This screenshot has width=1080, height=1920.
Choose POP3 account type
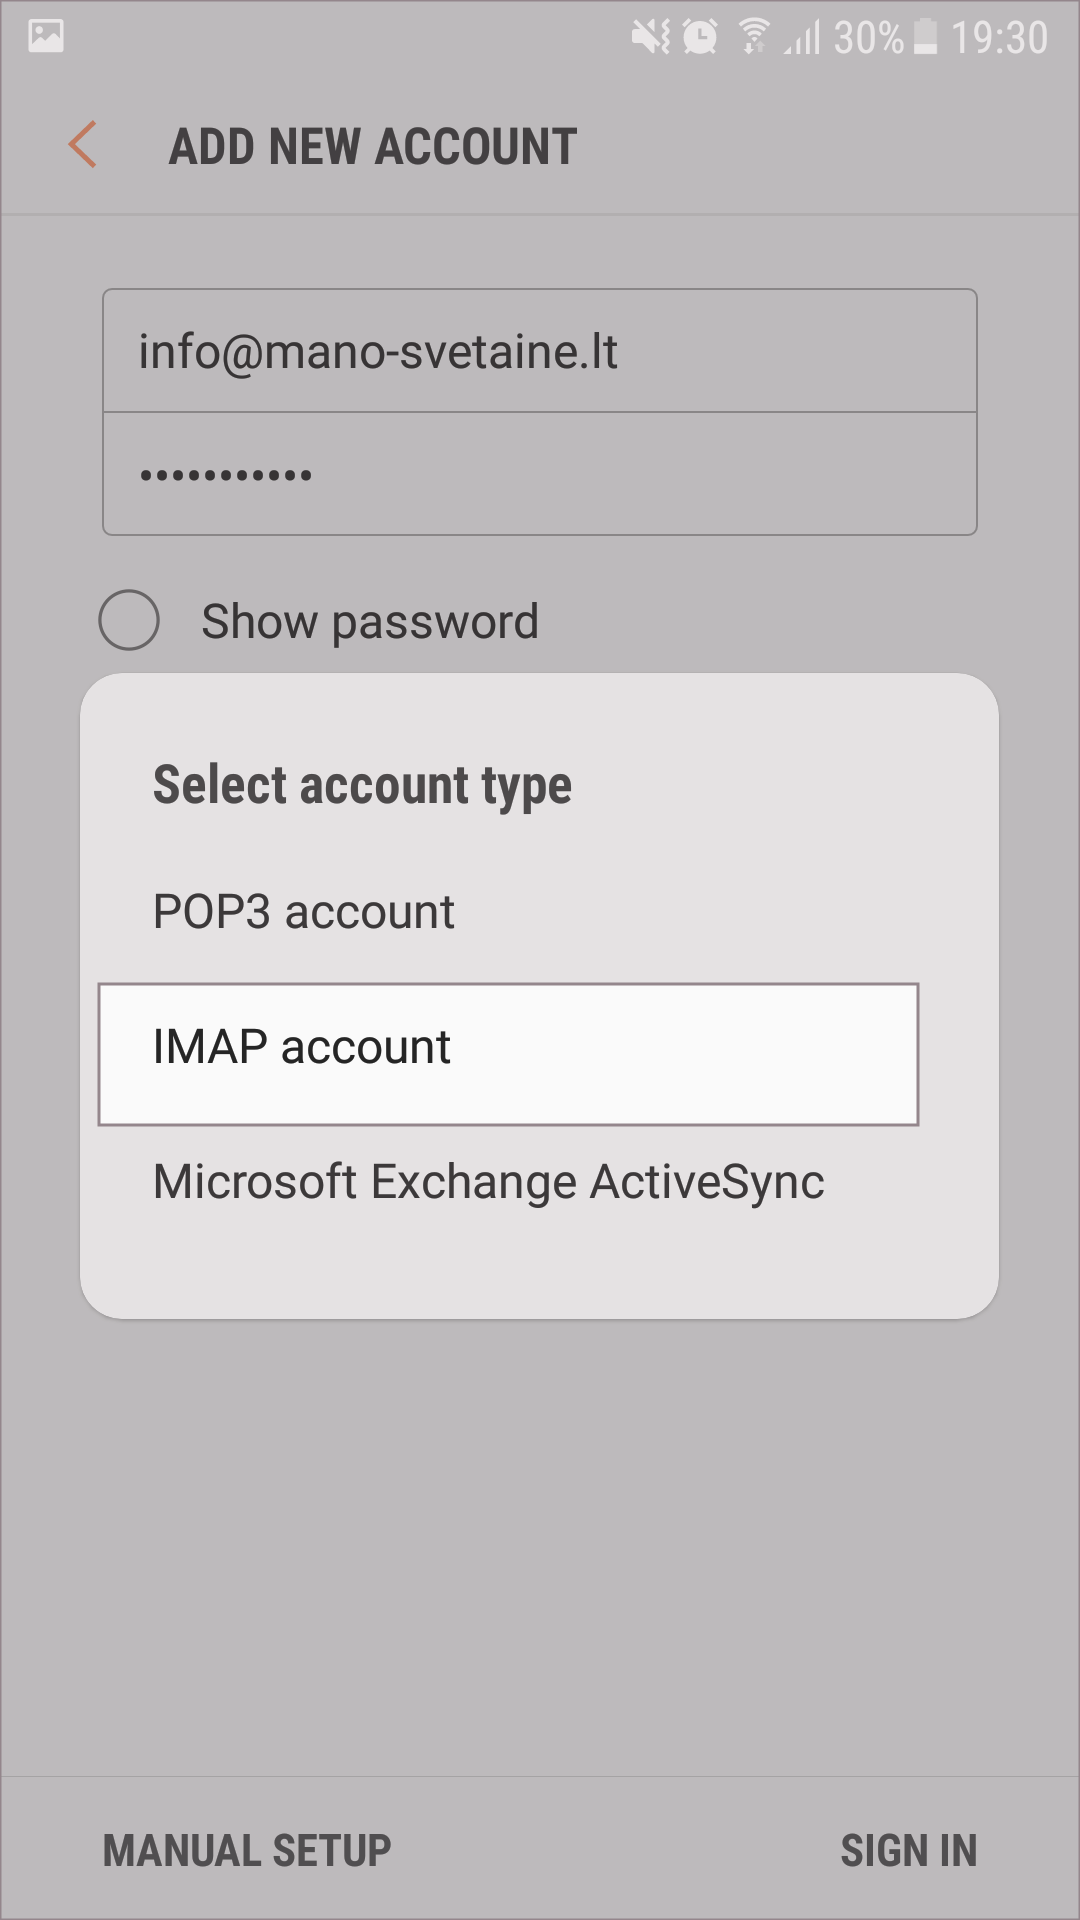pos(304,911)
